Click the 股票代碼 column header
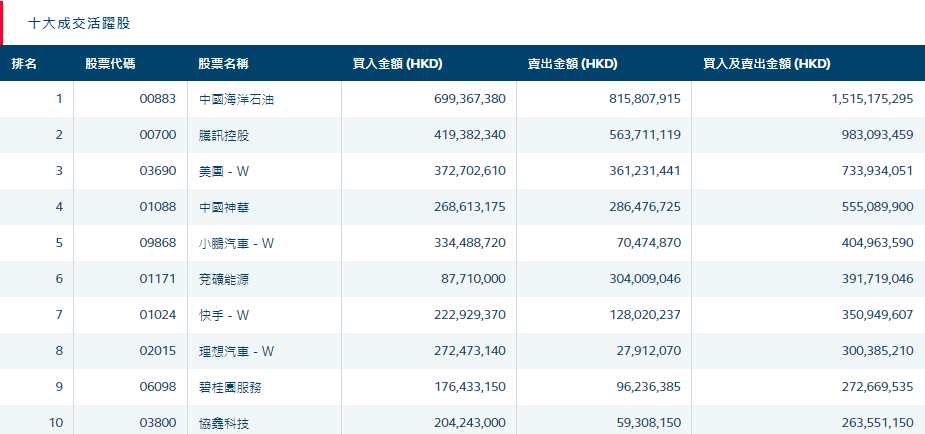 tap(110, 64)
